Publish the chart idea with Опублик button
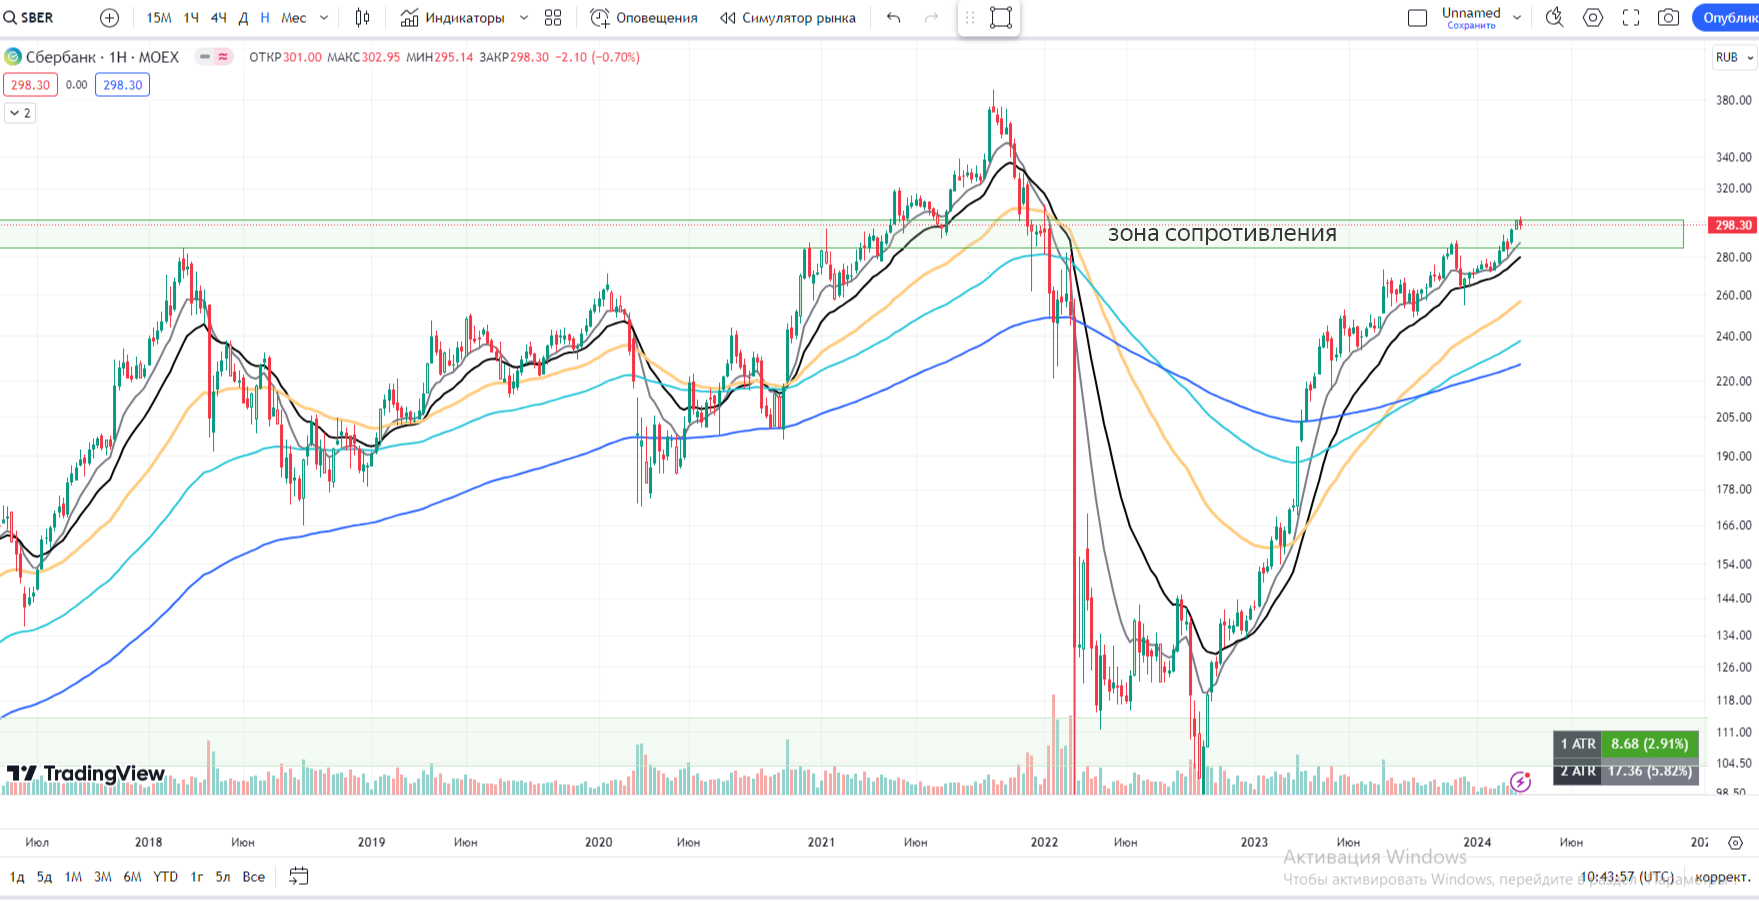The width and height of the screenshot is (1759, 901). click(1727, 18)
